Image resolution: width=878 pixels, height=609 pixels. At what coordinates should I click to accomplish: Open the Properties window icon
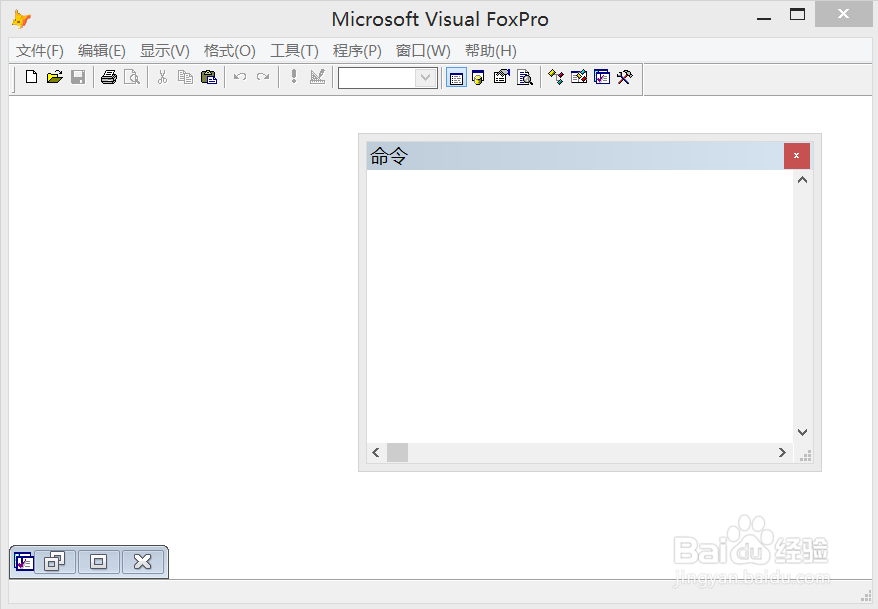[x=502, y=77]
